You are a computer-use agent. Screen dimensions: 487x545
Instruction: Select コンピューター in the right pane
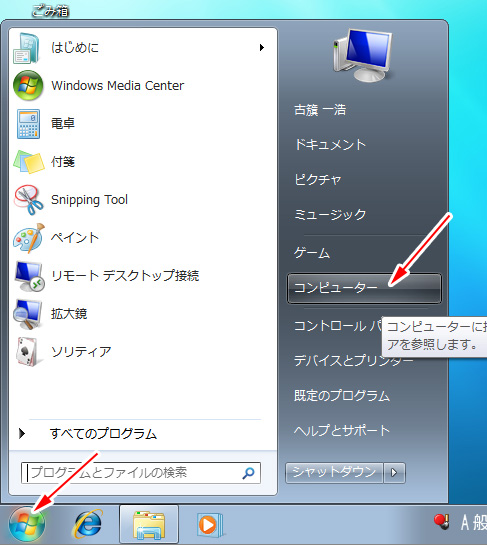pyautogui.click(x=364, y=288)
